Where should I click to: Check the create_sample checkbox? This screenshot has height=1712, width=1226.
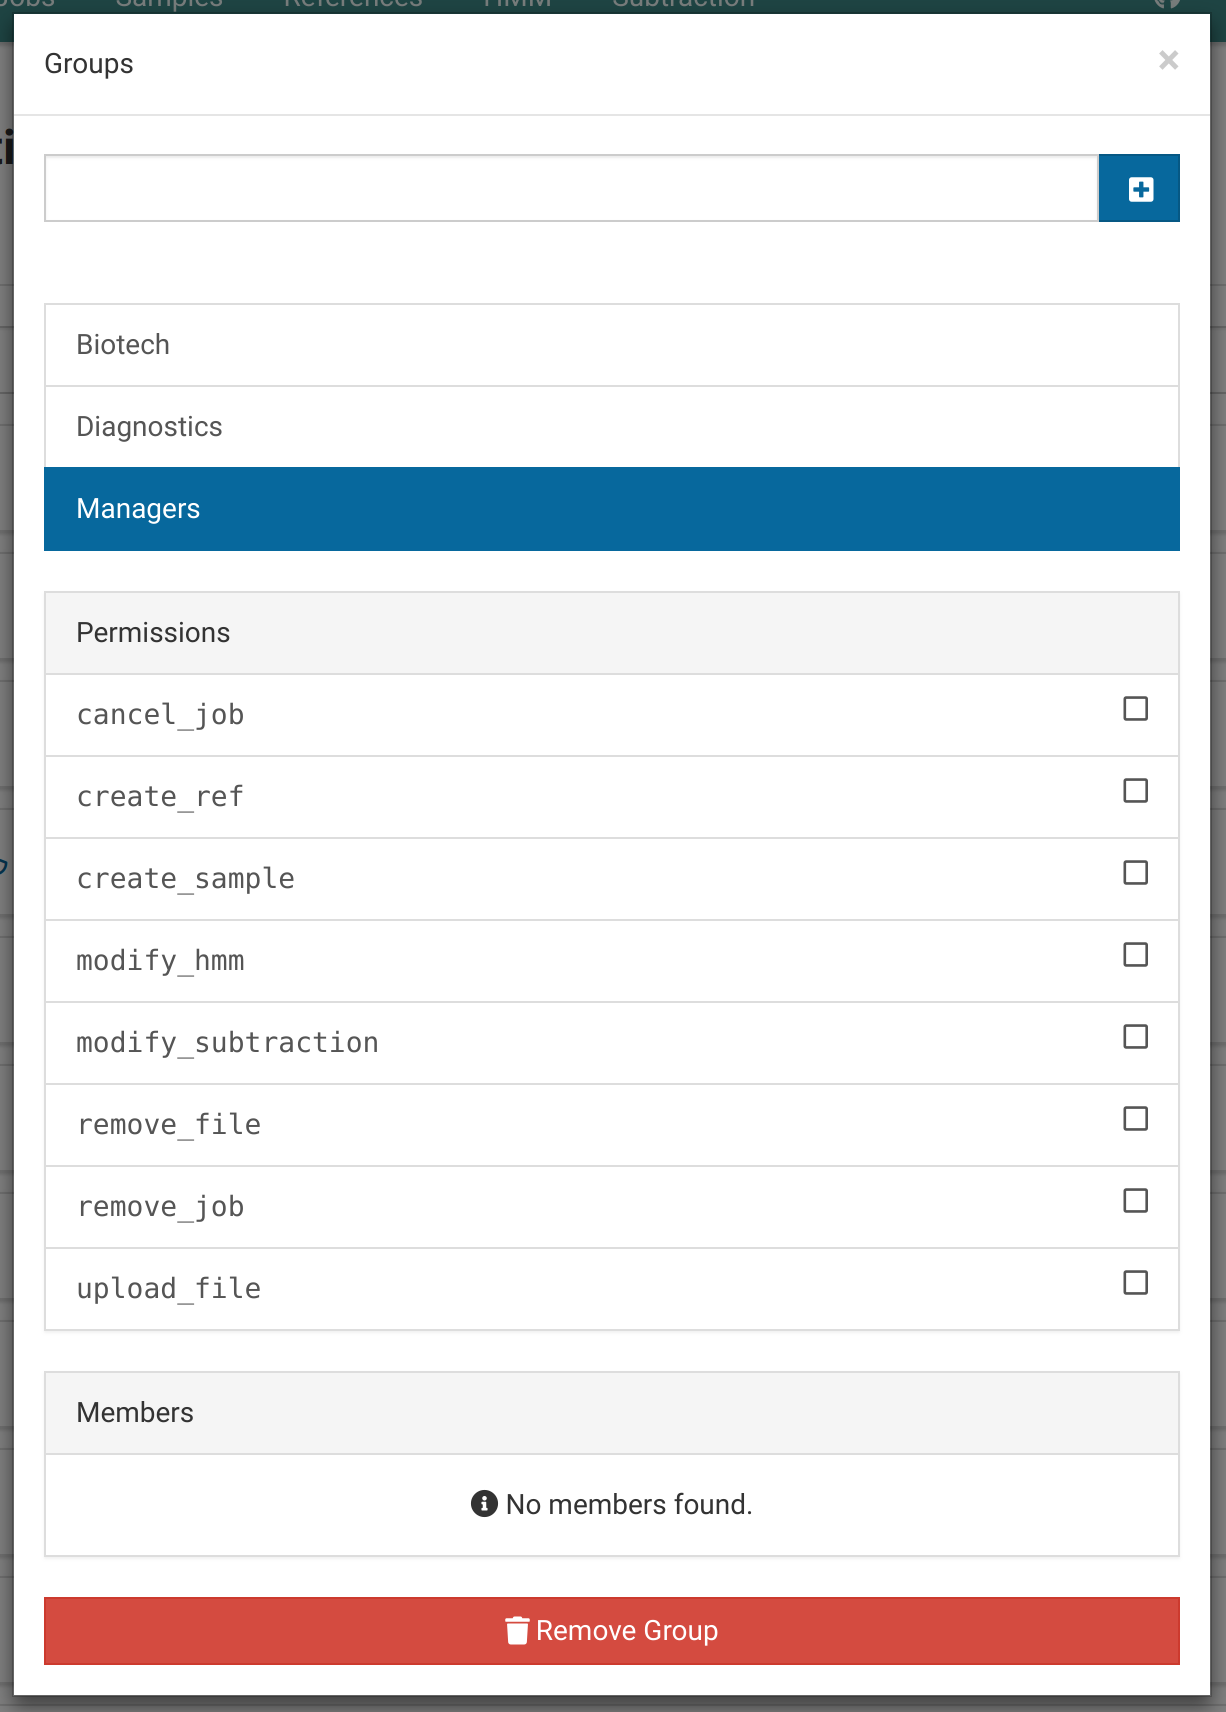[x=1134, y=873]
